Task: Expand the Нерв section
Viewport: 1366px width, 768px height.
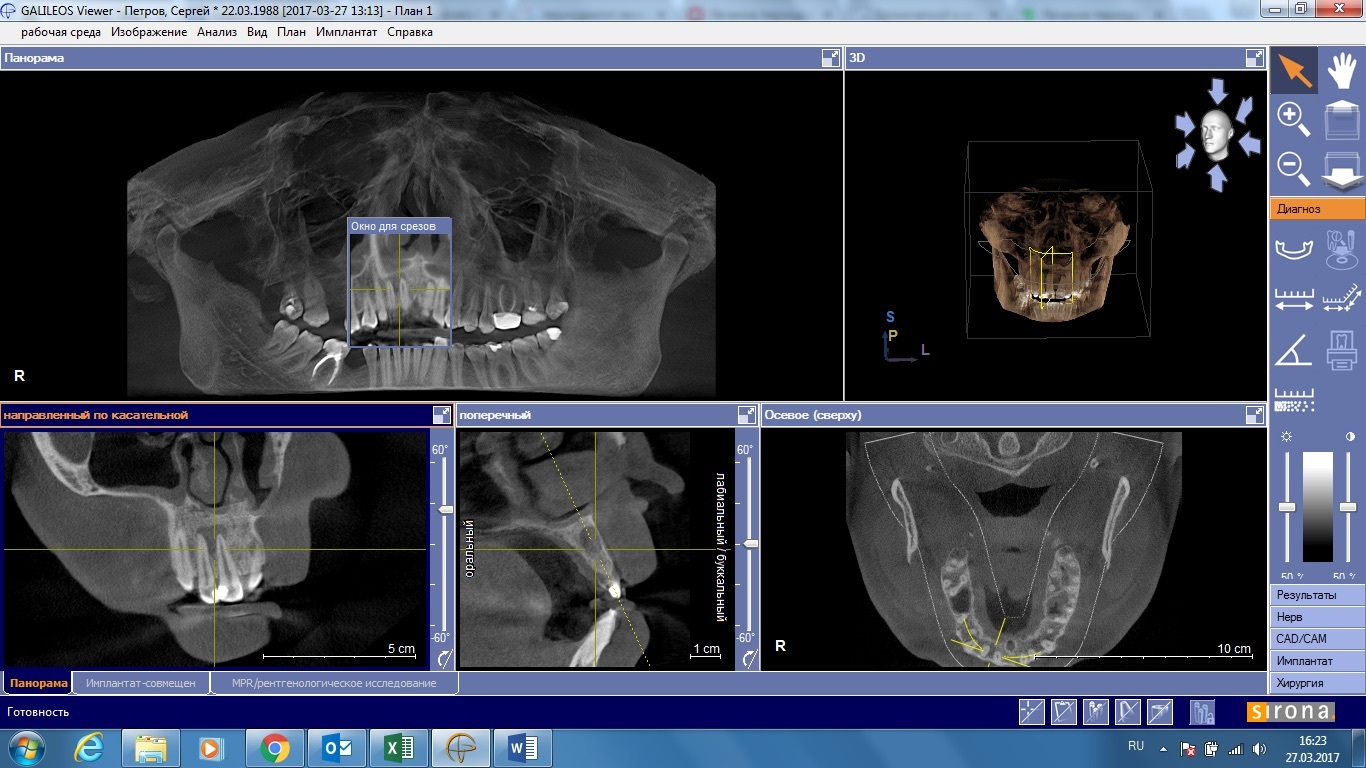Action: click(1317, 617)
